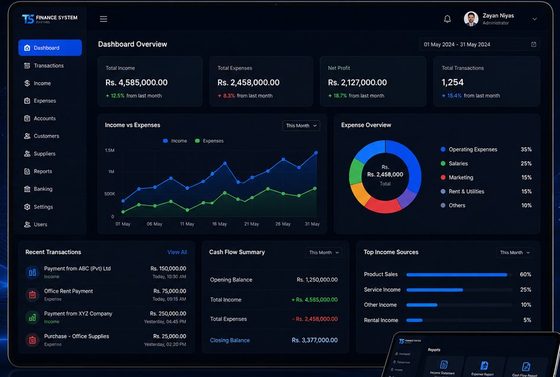The image size is (560, 377).
Task: Click Total Expenses card value Rs. 2,458,000.00
Action: [x=249, y=82]
